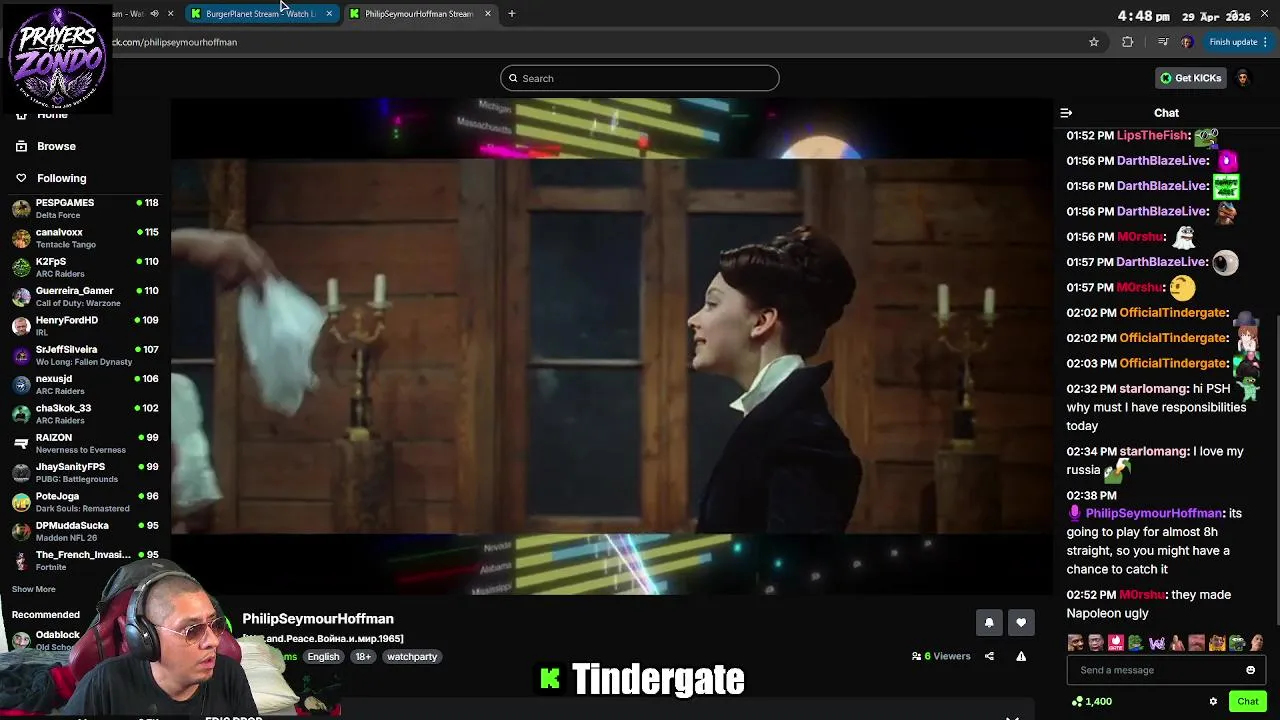This screenshot has width=1280, height=720.
Task: Open chat settings with the gear icon
Action: [1213, 701]
